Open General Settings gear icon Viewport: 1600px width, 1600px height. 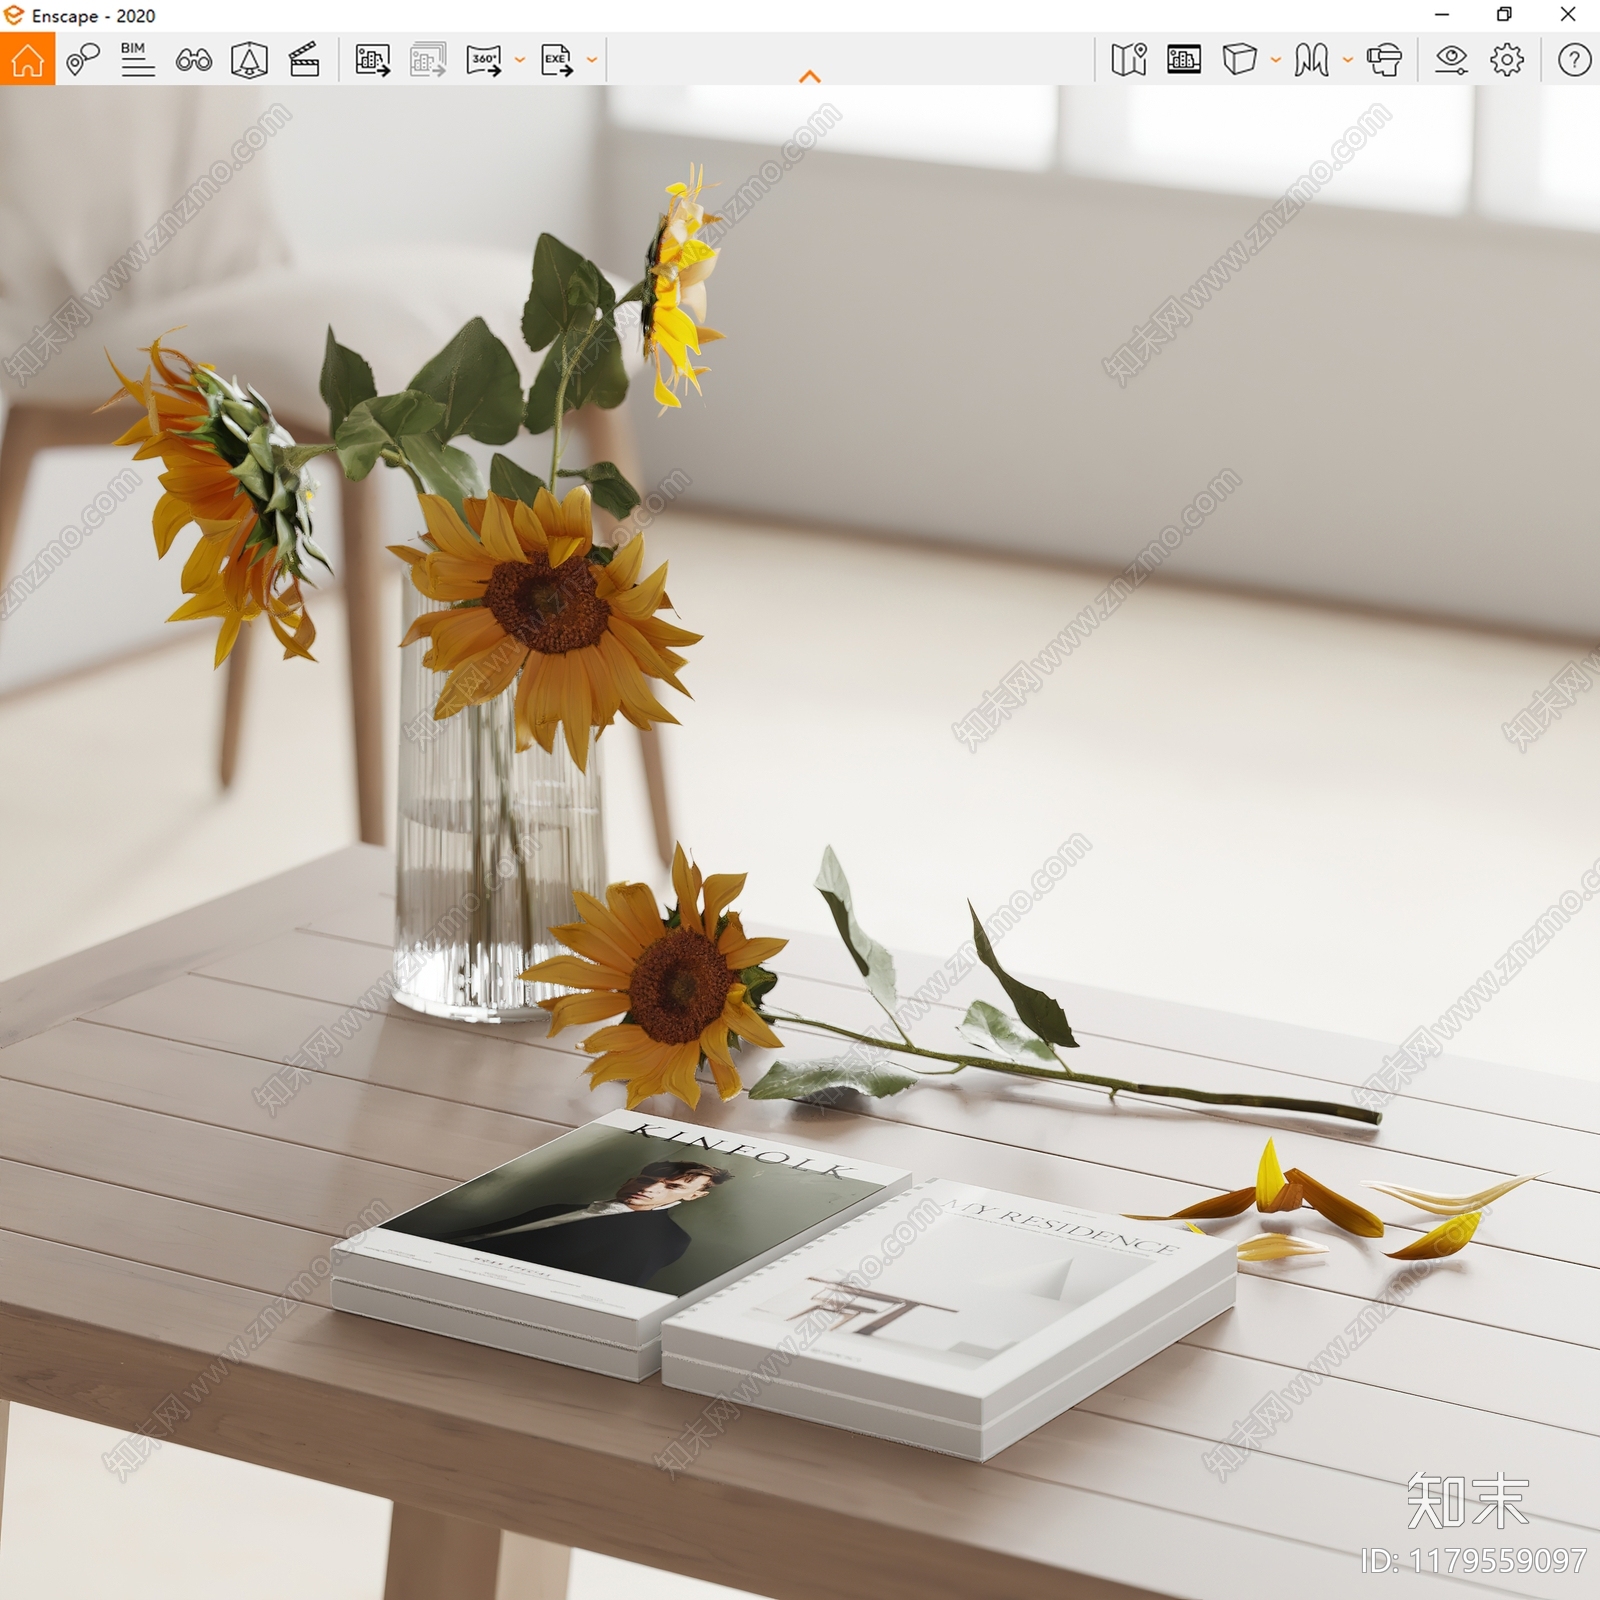tap(1507, 60)
